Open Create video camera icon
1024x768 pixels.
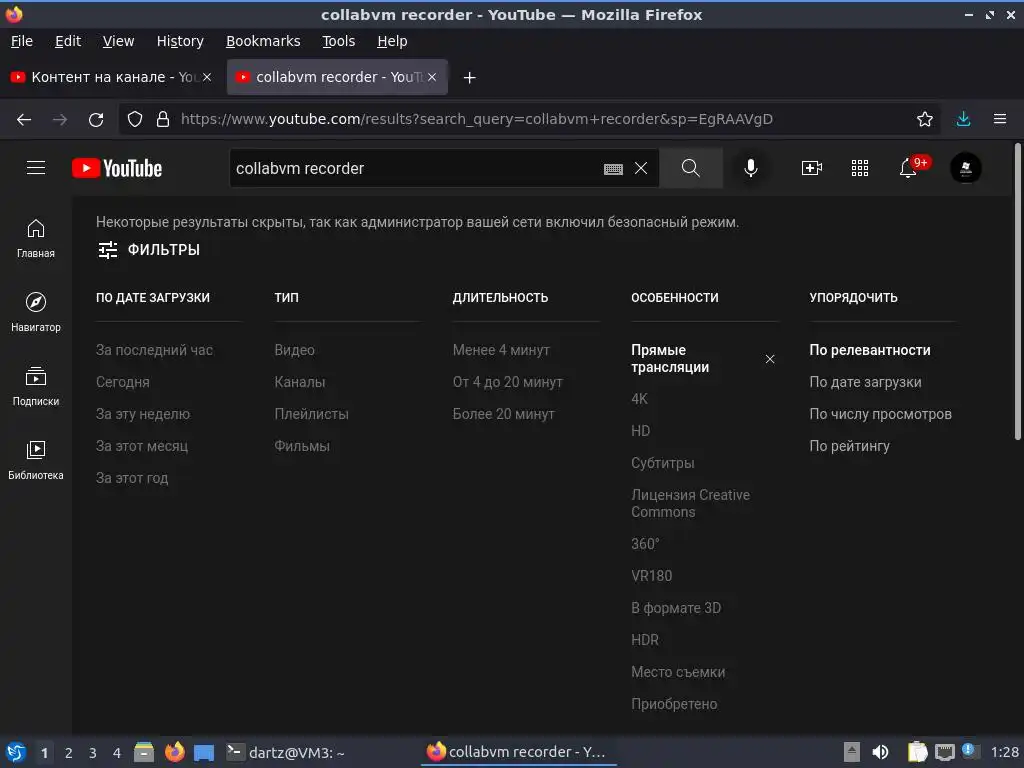click(x=812, y=168)
